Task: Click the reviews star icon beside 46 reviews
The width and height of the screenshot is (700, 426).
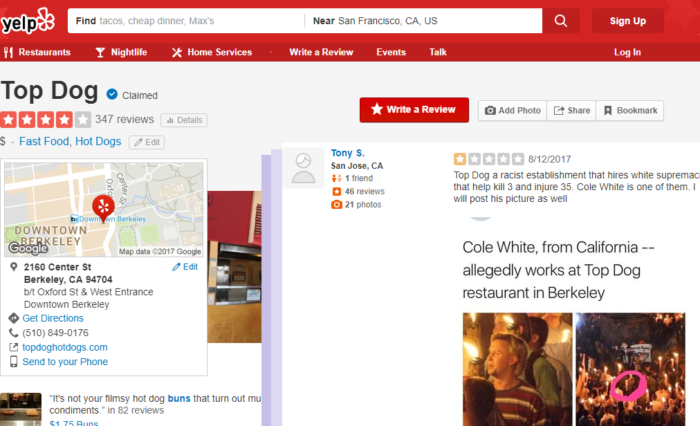Action: point(337,192)
